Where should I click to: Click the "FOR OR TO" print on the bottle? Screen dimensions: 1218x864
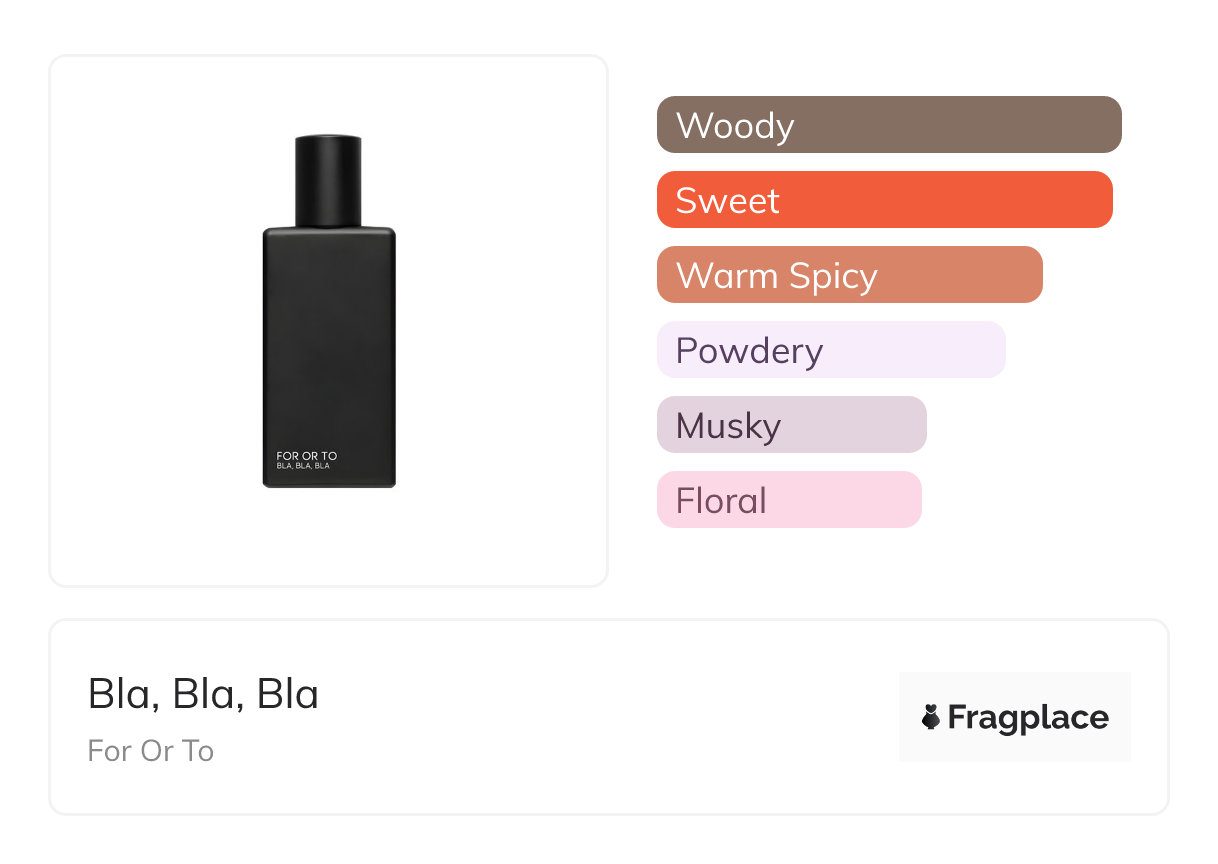point(307,456)
